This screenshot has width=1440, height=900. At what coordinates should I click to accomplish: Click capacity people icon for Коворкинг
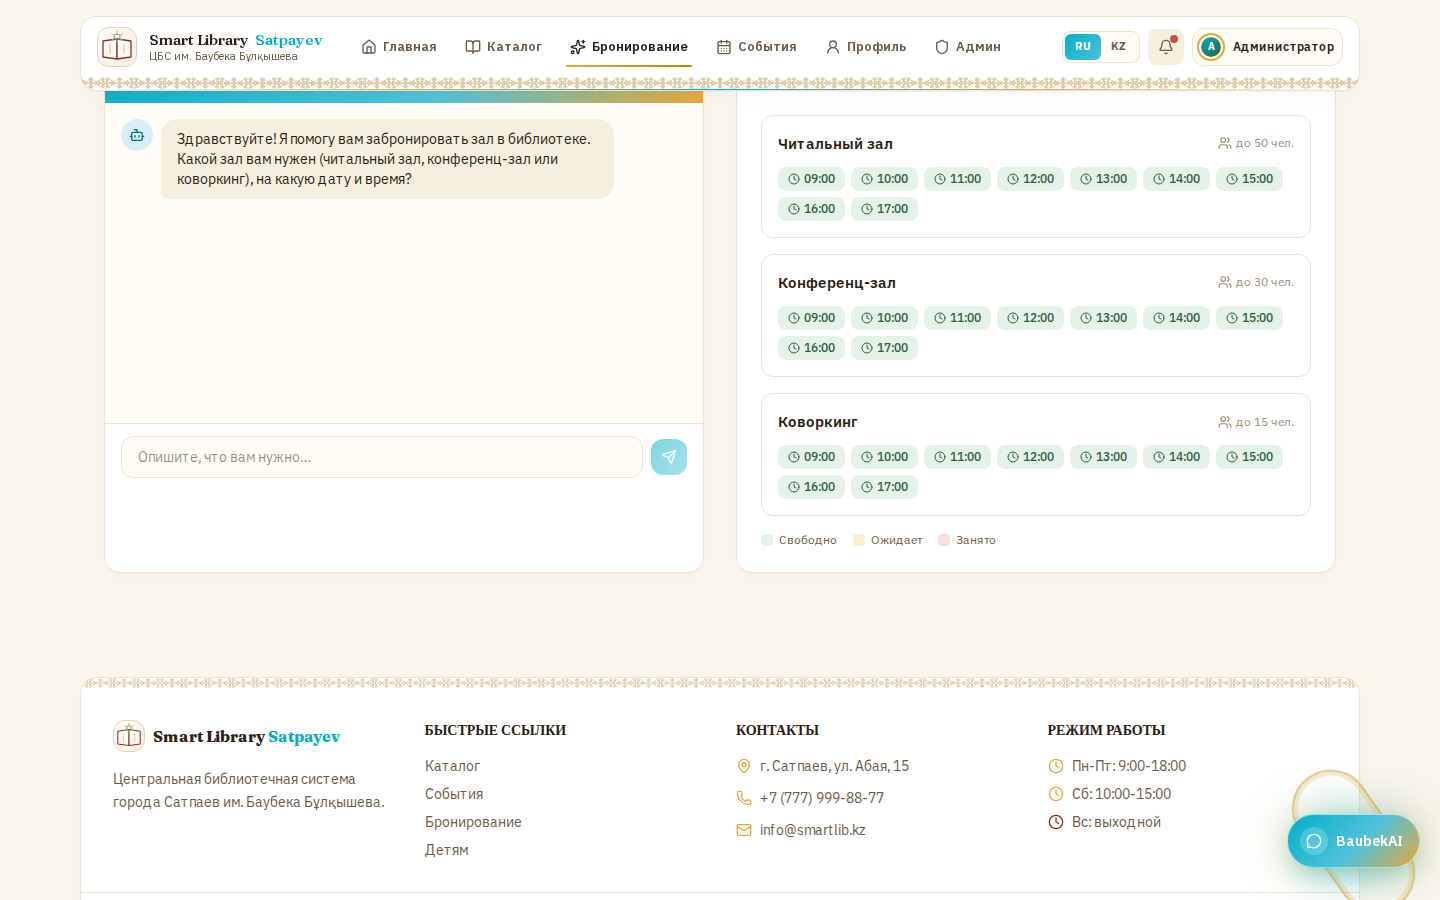click(x=1225, y=422)
